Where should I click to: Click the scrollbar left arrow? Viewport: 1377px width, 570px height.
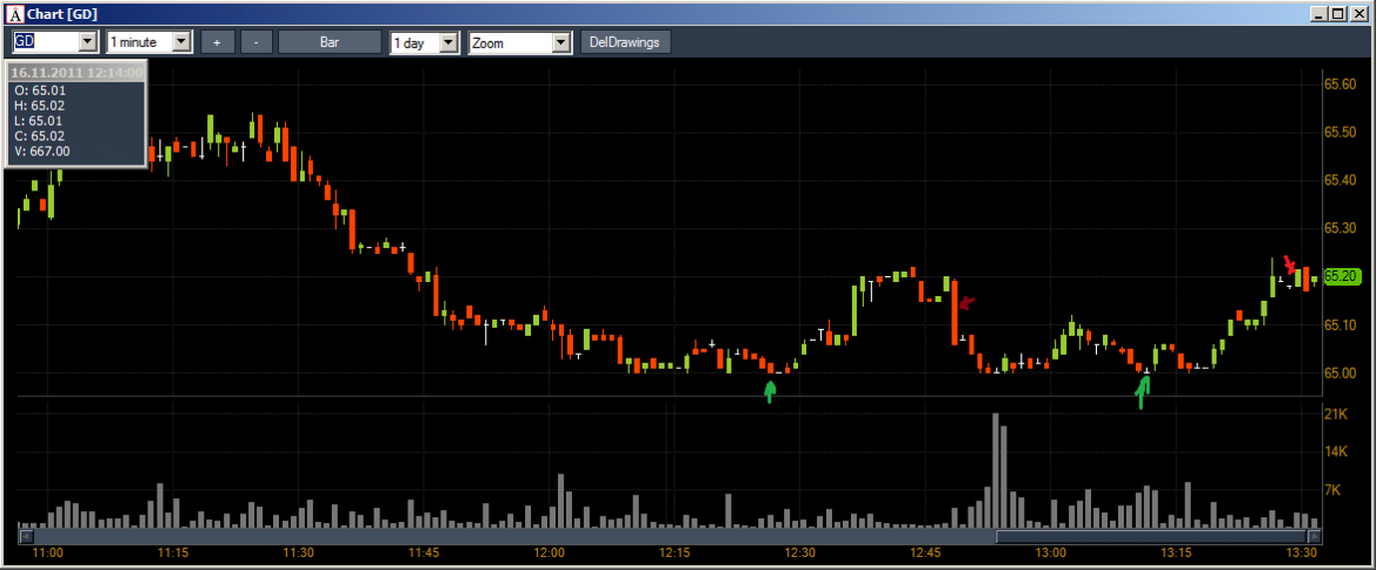point(25,537)
